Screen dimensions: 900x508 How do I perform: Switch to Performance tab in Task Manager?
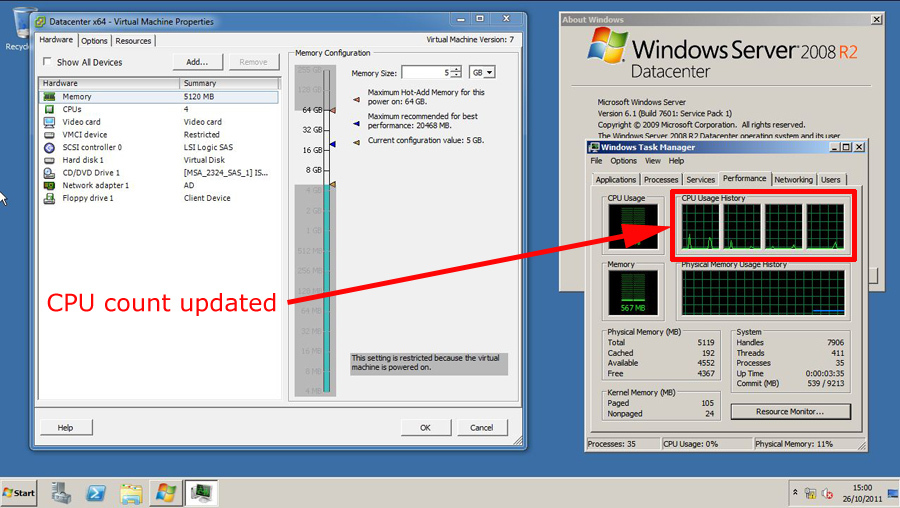coord(744,179)
